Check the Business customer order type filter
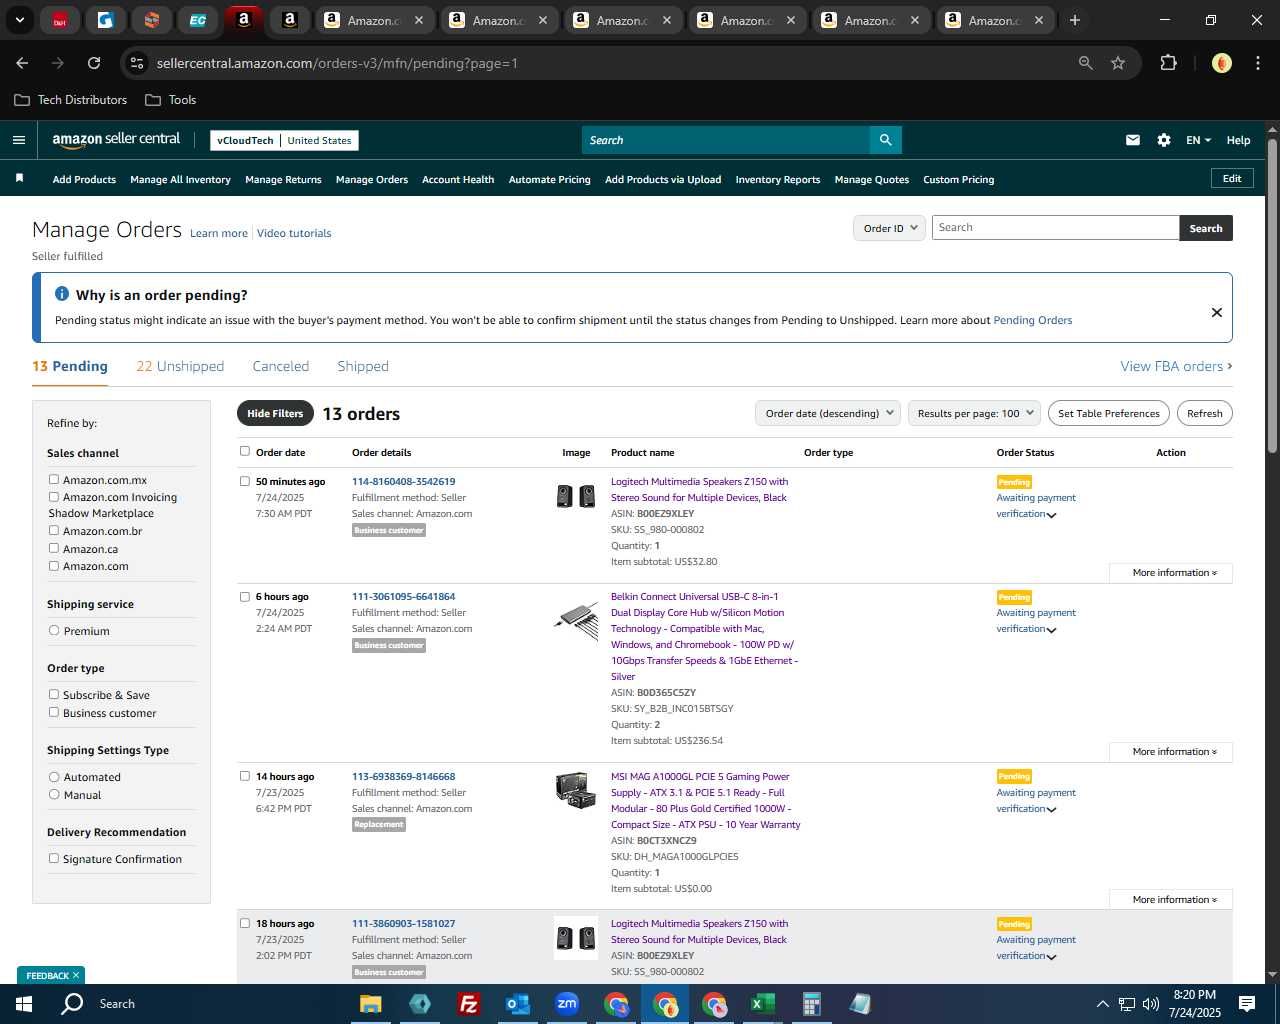Viewport: 1280px width, 1024px height. tap(54, 712)
